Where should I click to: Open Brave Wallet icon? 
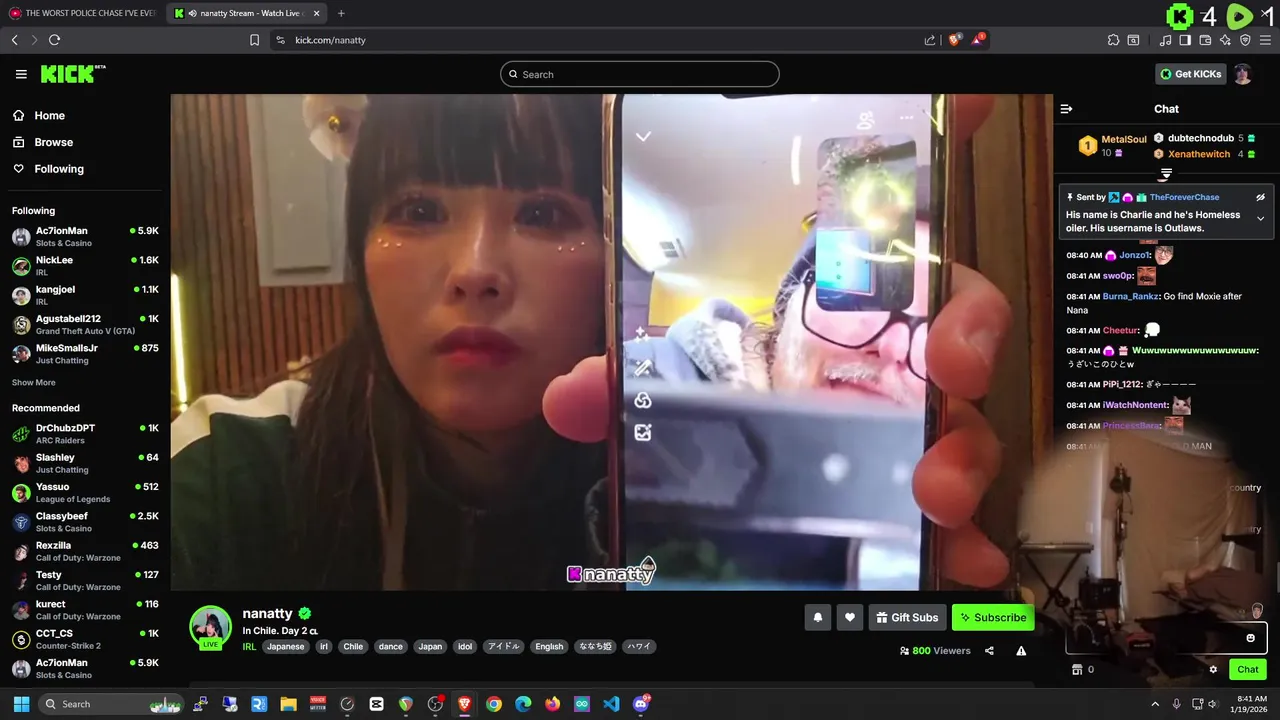click(x=1205, y=40)
